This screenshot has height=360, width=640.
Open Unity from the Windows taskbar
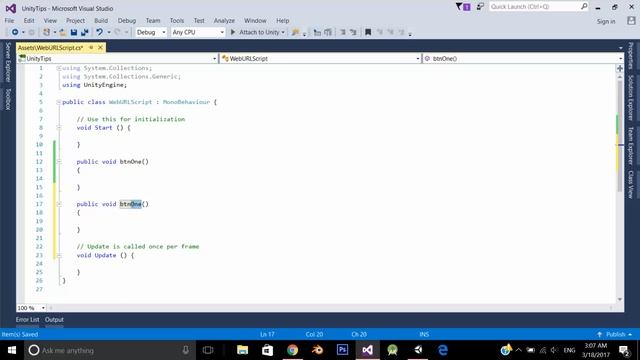pos(418,350)
